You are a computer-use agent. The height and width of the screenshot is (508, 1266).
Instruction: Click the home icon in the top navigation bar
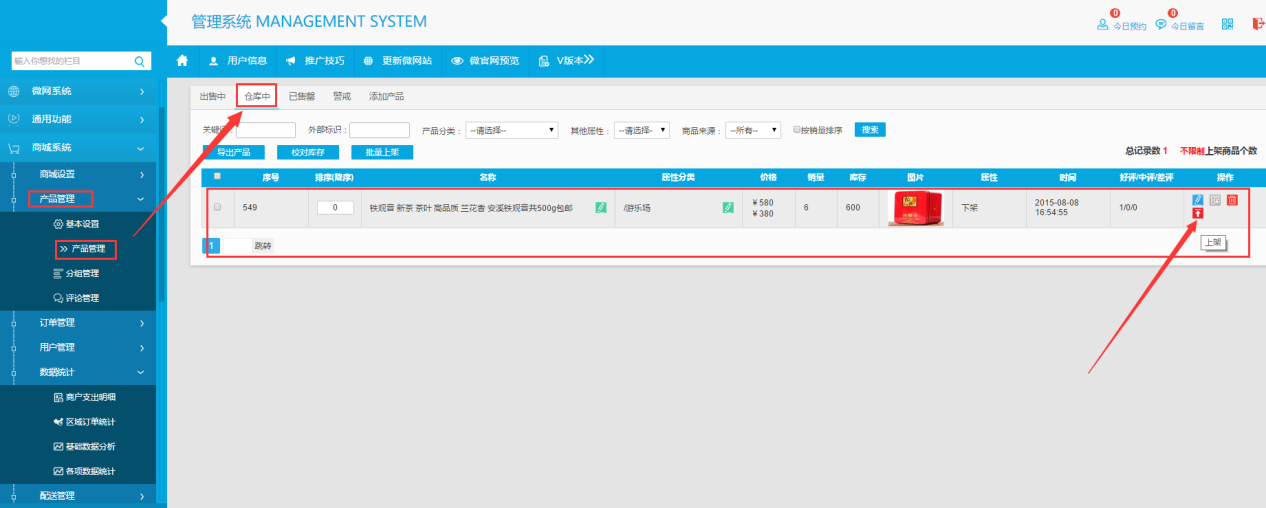click(182, 61)
